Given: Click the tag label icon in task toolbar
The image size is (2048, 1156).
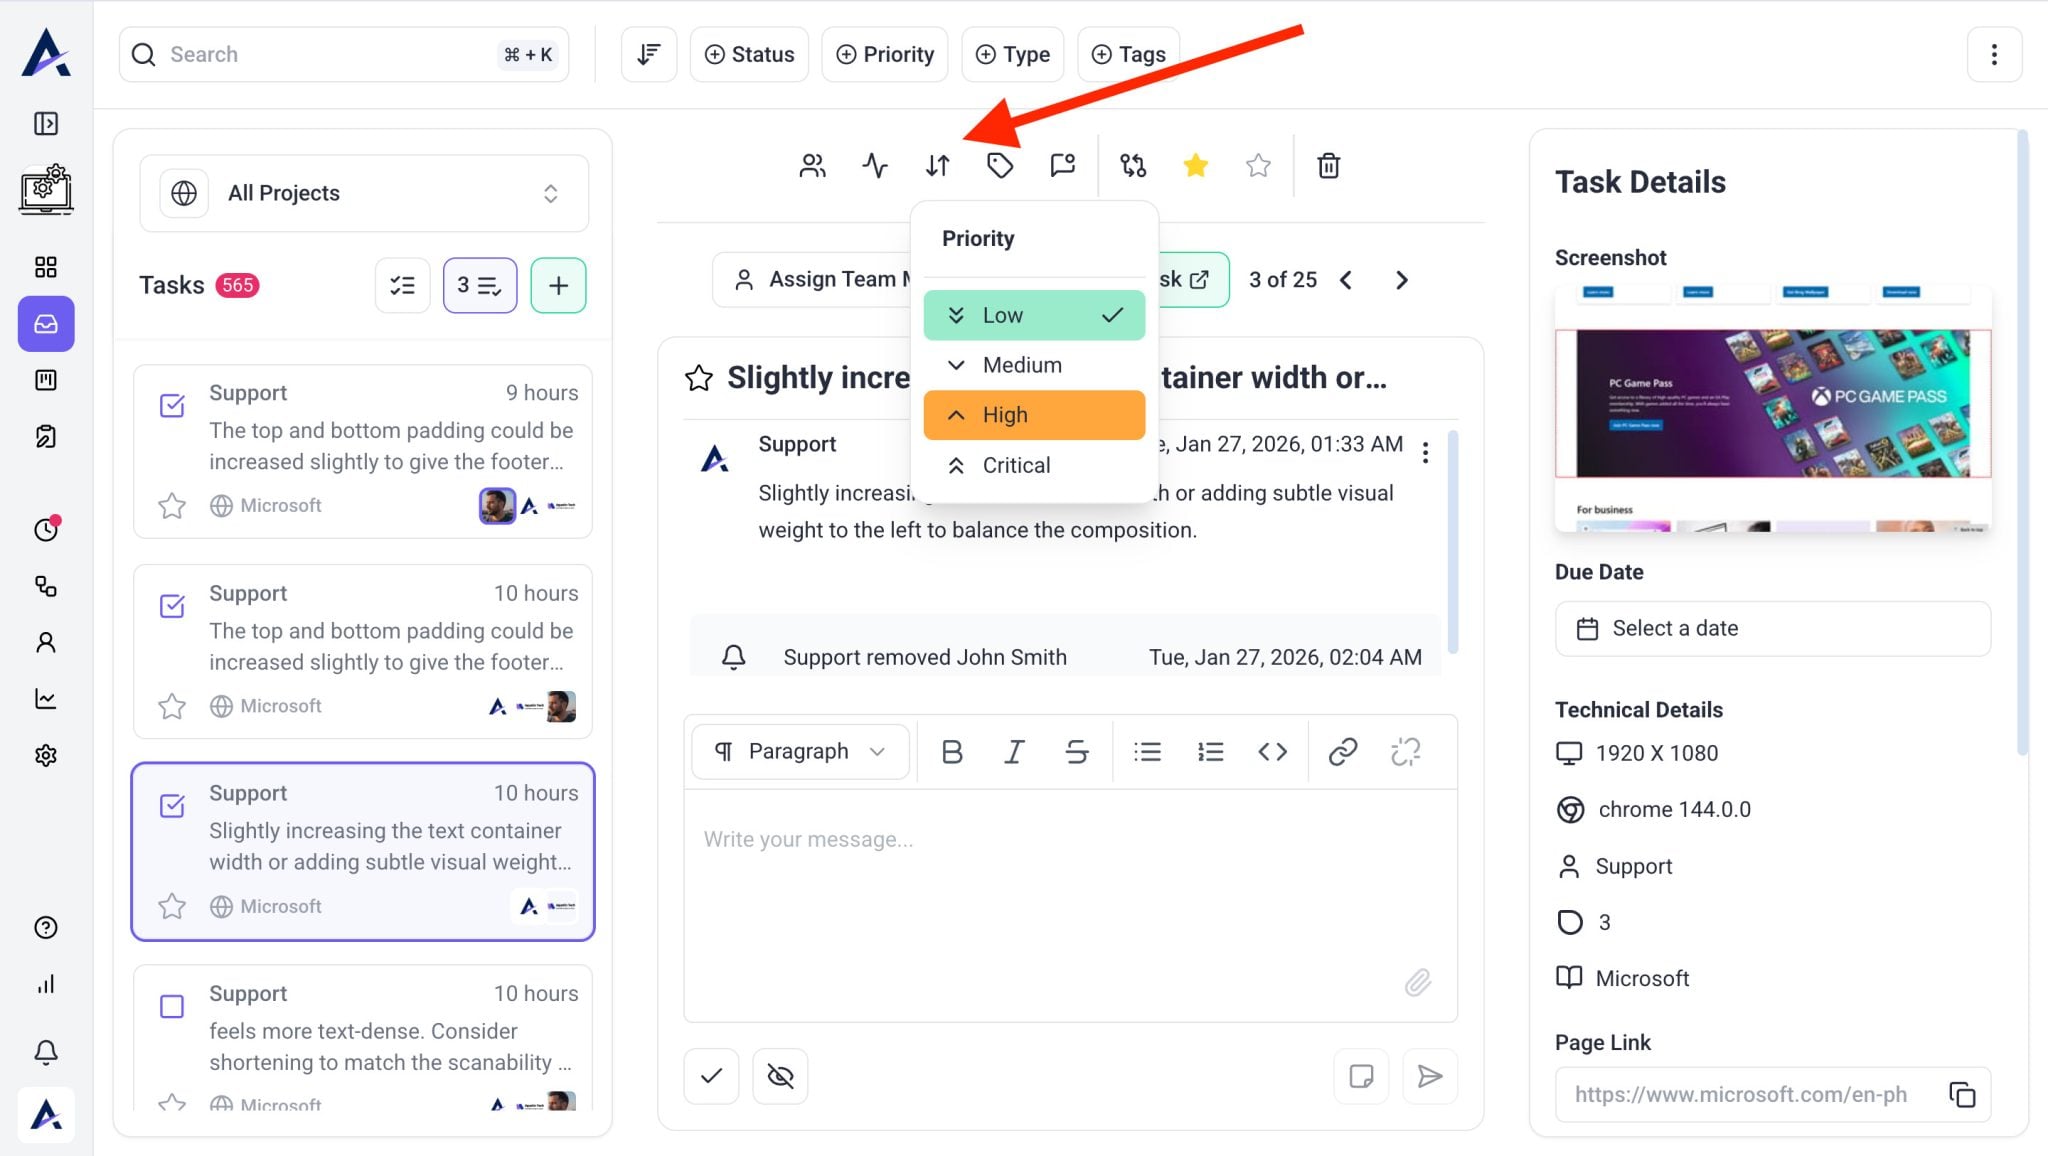Looking at the screenshot, I should coord(1000,166).
